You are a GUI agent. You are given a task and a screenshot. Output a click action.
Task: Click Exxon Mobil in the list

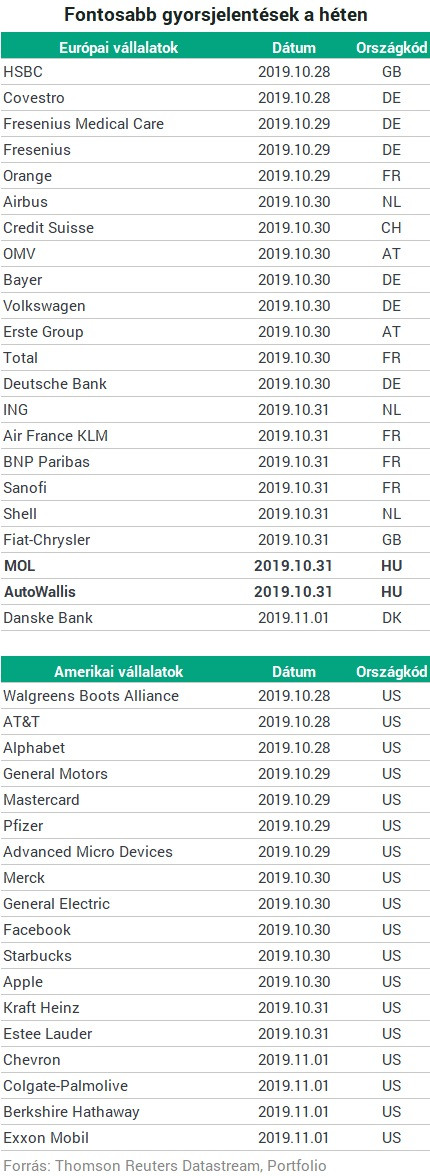[43, 1138]
